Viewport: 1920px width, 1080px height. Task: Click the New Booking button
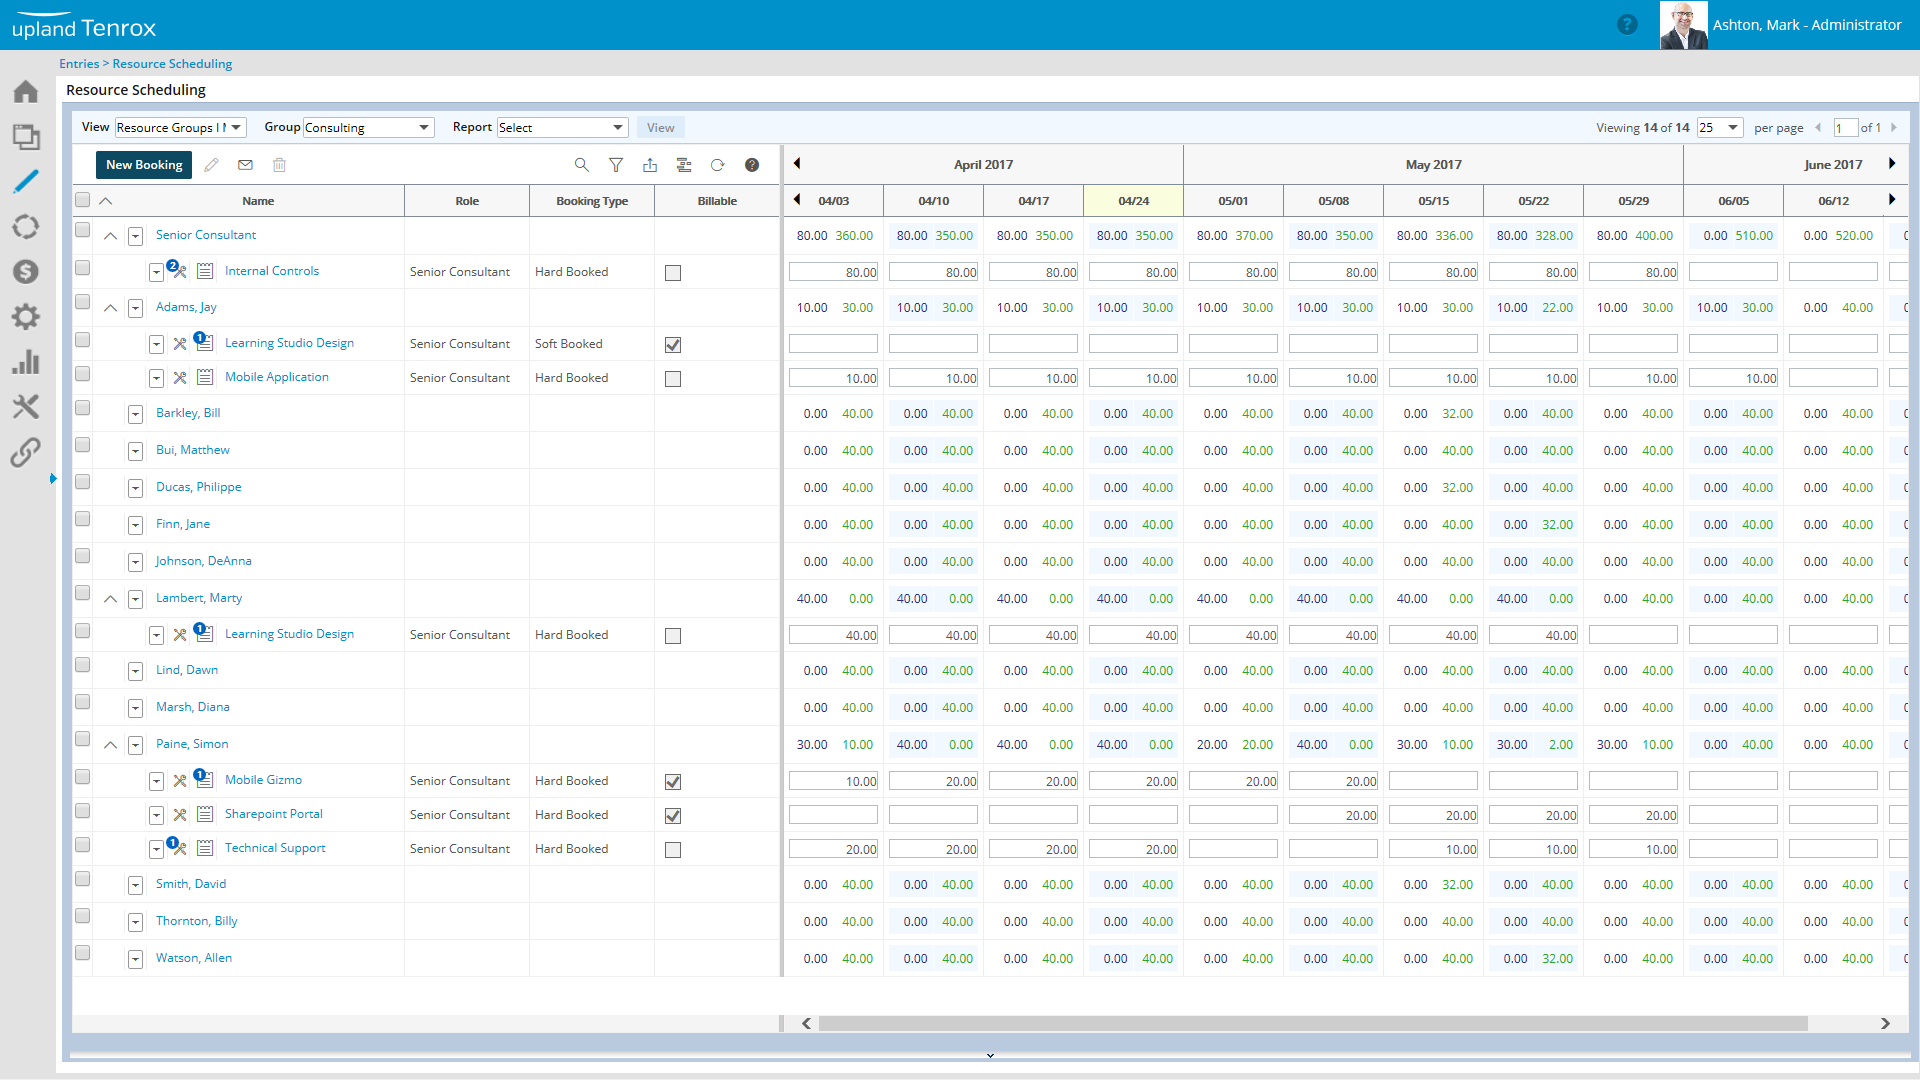point(144,165)
